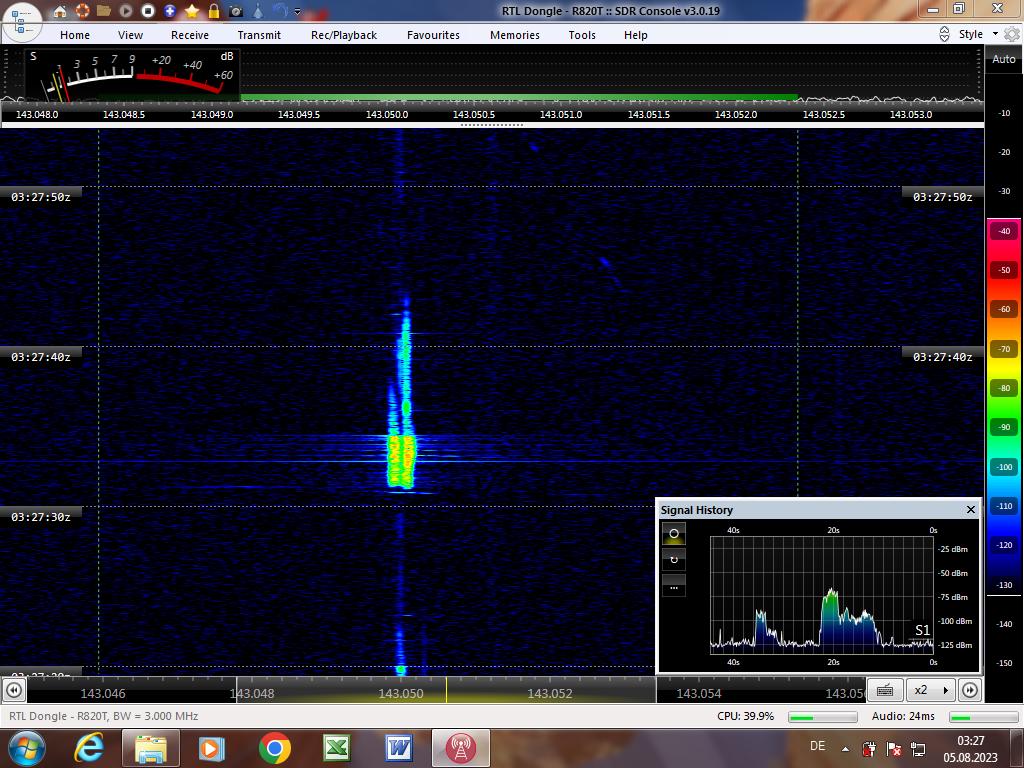Click the 143.052.0 label on the frequency scale
The height and width of the screenshot is (768, 1024).
(x=736, y=114)
